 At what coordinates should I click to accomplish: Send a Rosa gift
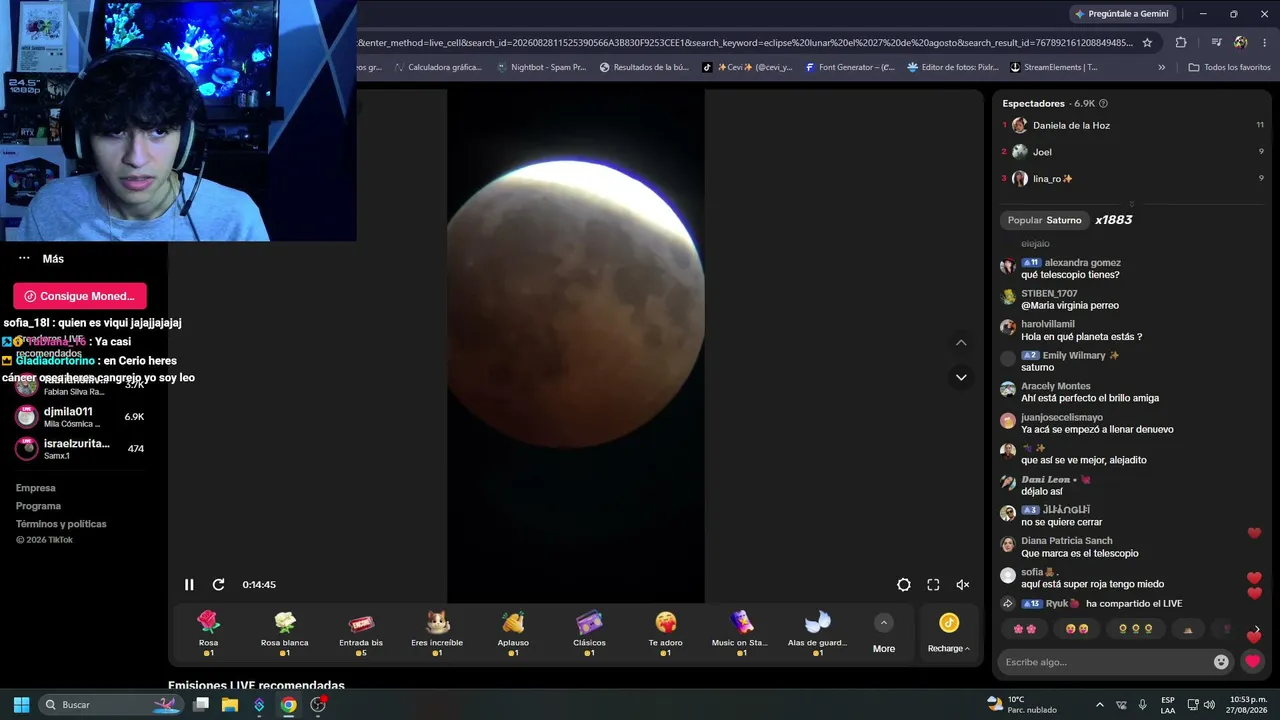tap(208, 634)
